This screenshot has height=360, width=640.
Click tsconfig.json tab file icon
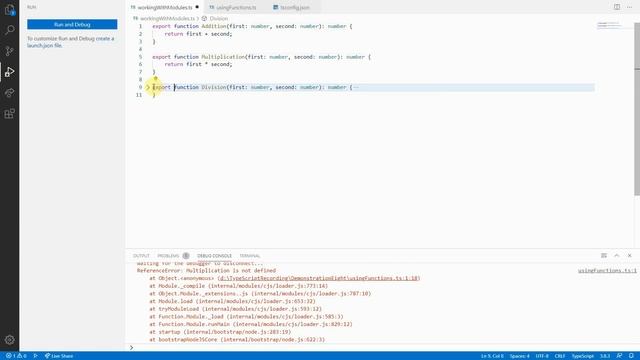tap(276, 7)
